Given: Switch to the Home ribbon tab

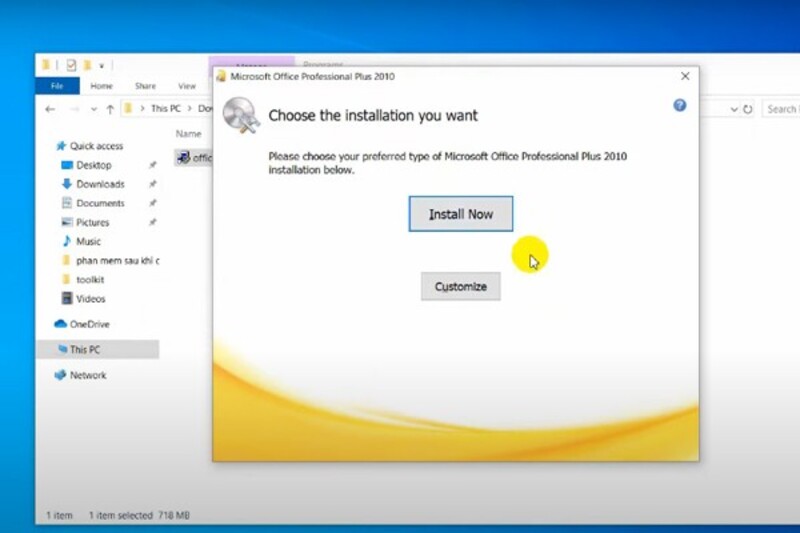Looking at the screenshot, I should 102,86.
